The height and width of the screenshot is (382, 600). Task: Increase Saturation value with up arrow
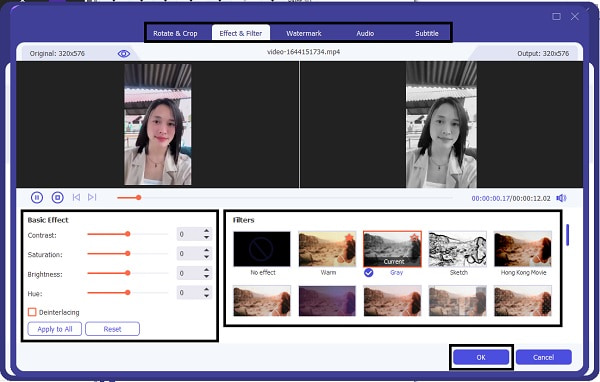(207, 250)
